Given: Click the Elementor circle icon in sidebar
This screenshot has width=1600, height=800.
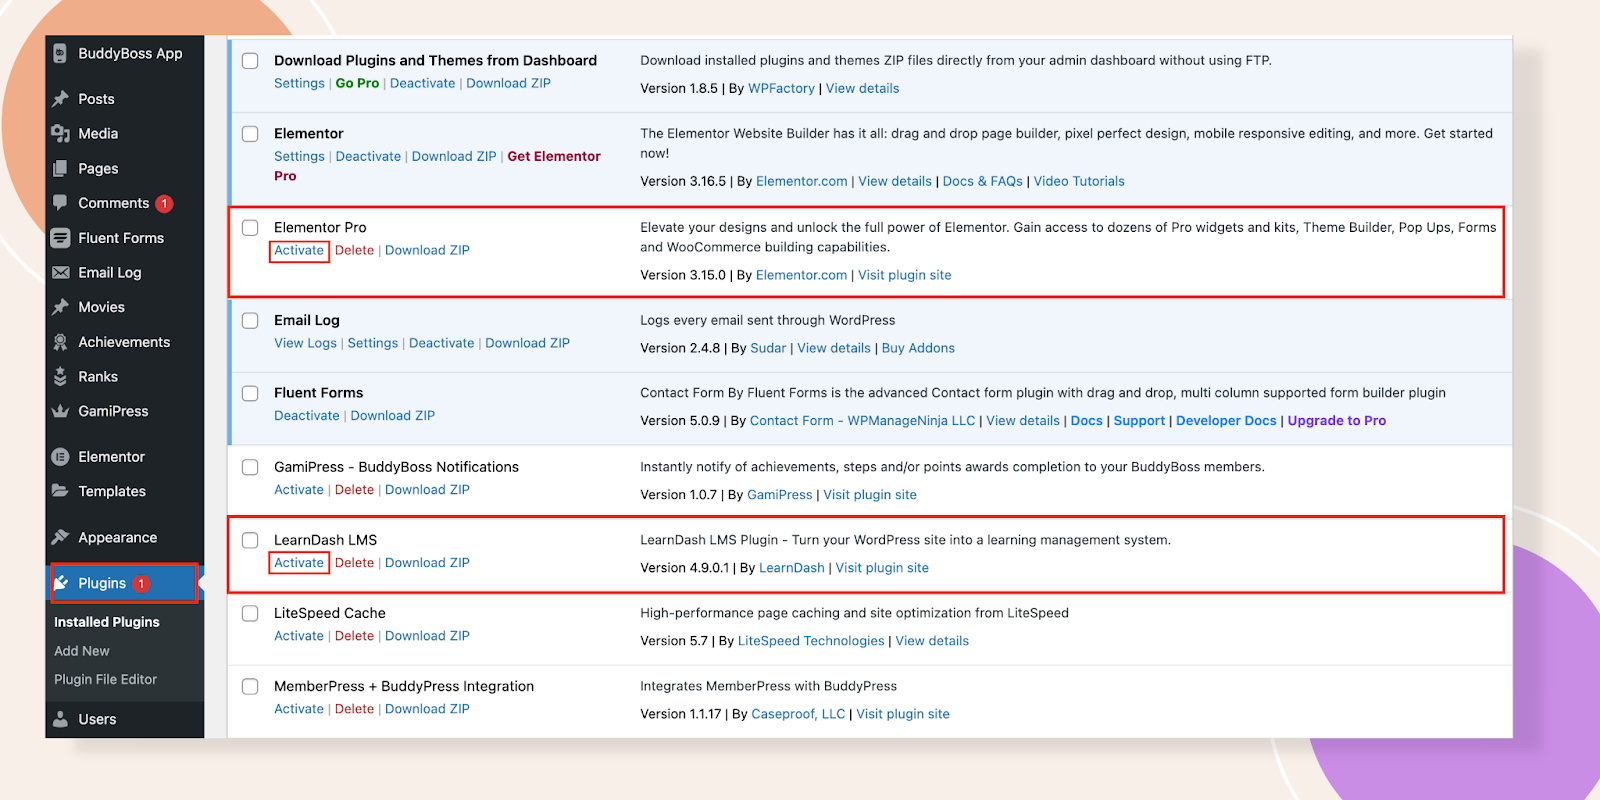Looking at the screenshot, I should (60, 457).
